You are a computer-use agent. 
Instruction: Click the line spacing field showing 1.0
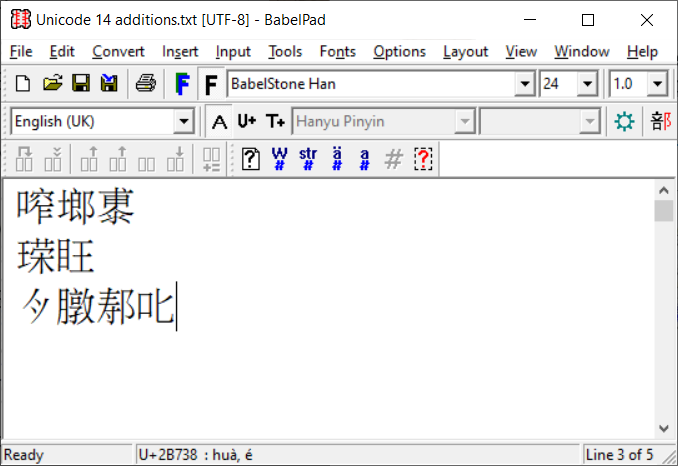coord(628,83)
